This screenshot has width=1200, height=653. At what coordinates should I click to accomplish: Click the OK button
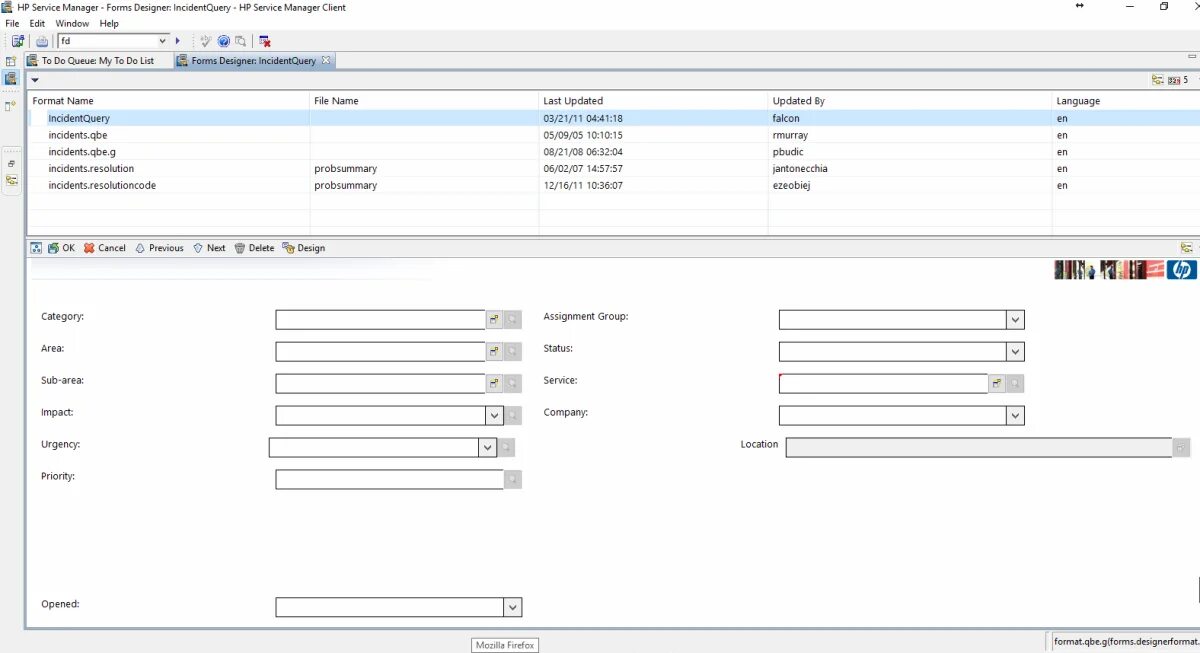(x=61, y=248)
